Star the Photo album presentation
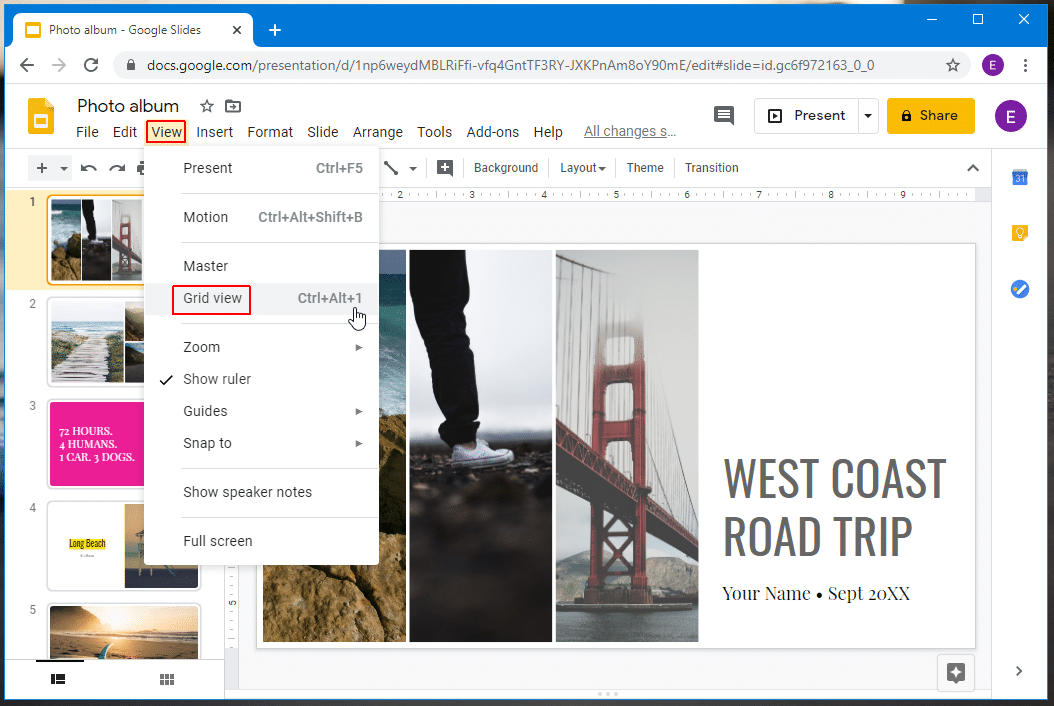Image resolution: width=1054 pixels, height=706 pixels. [207, 106]
